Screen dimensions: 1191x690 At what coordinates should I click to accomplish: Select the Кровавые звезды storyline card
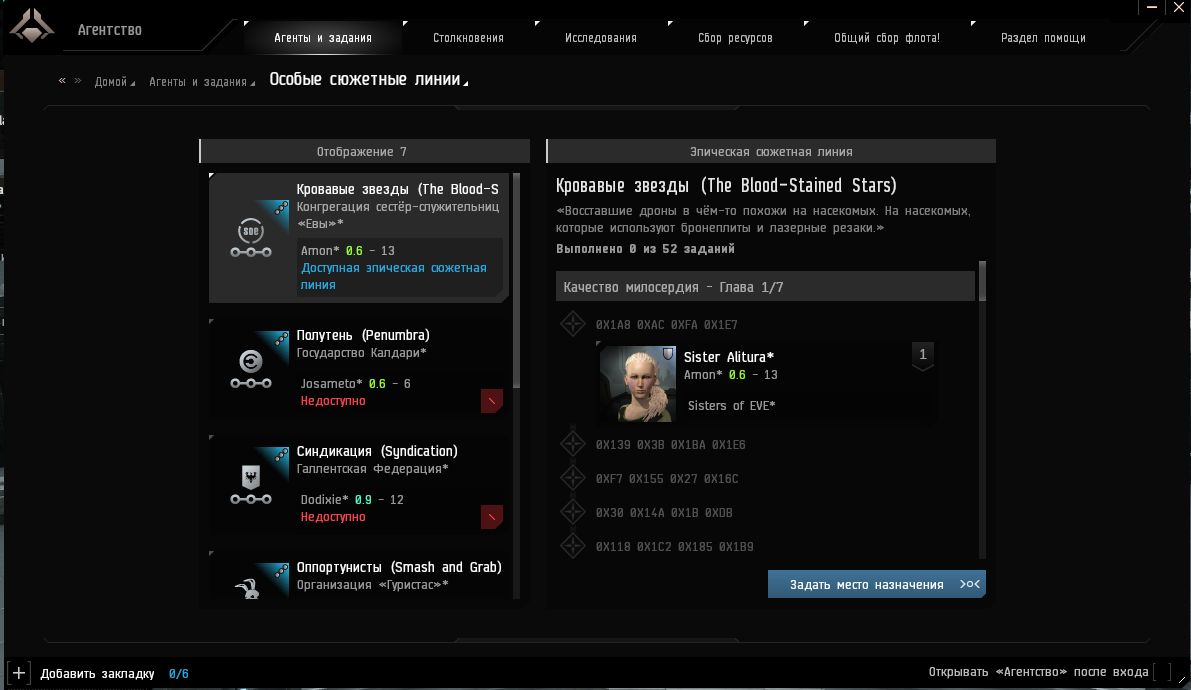click(x=359, y=238)
